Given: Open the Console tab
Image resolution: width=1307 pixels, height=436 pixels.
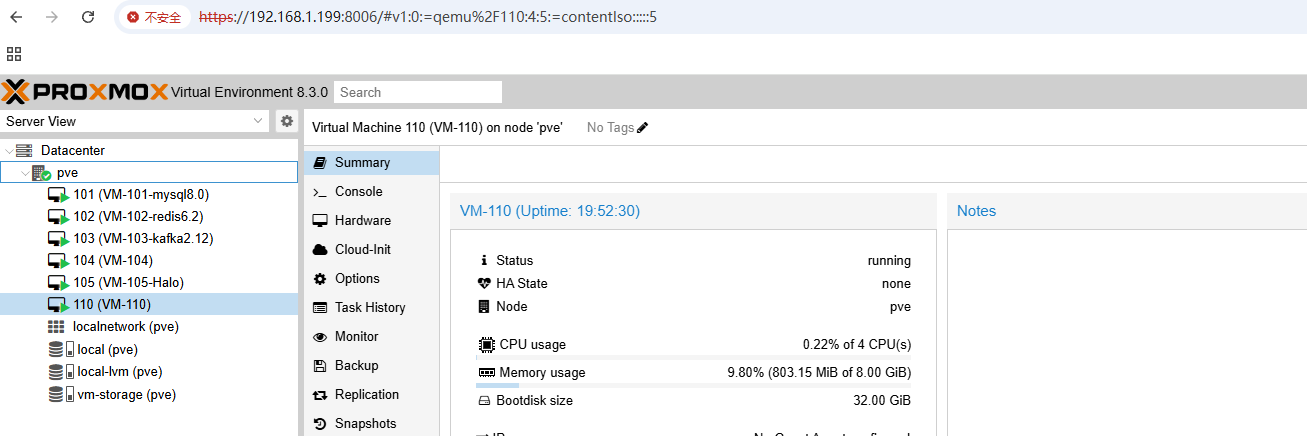Looking at the screenshot, I should pos(358,191).
